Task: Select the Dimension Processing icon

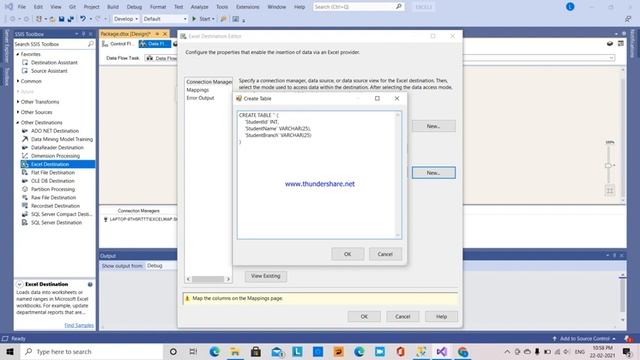Action: [x=25, y=156]
